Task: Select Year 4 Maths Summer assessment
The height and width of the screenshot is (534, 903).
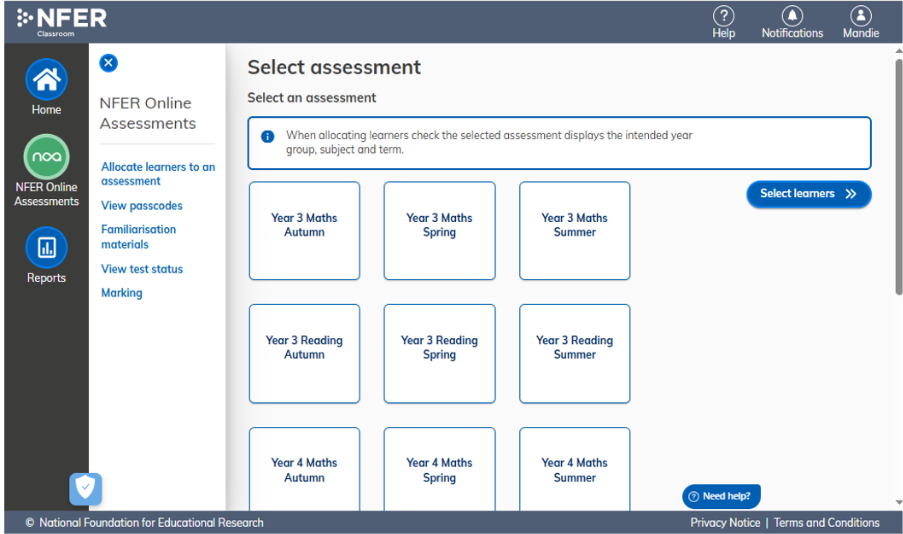Action: 575,469
